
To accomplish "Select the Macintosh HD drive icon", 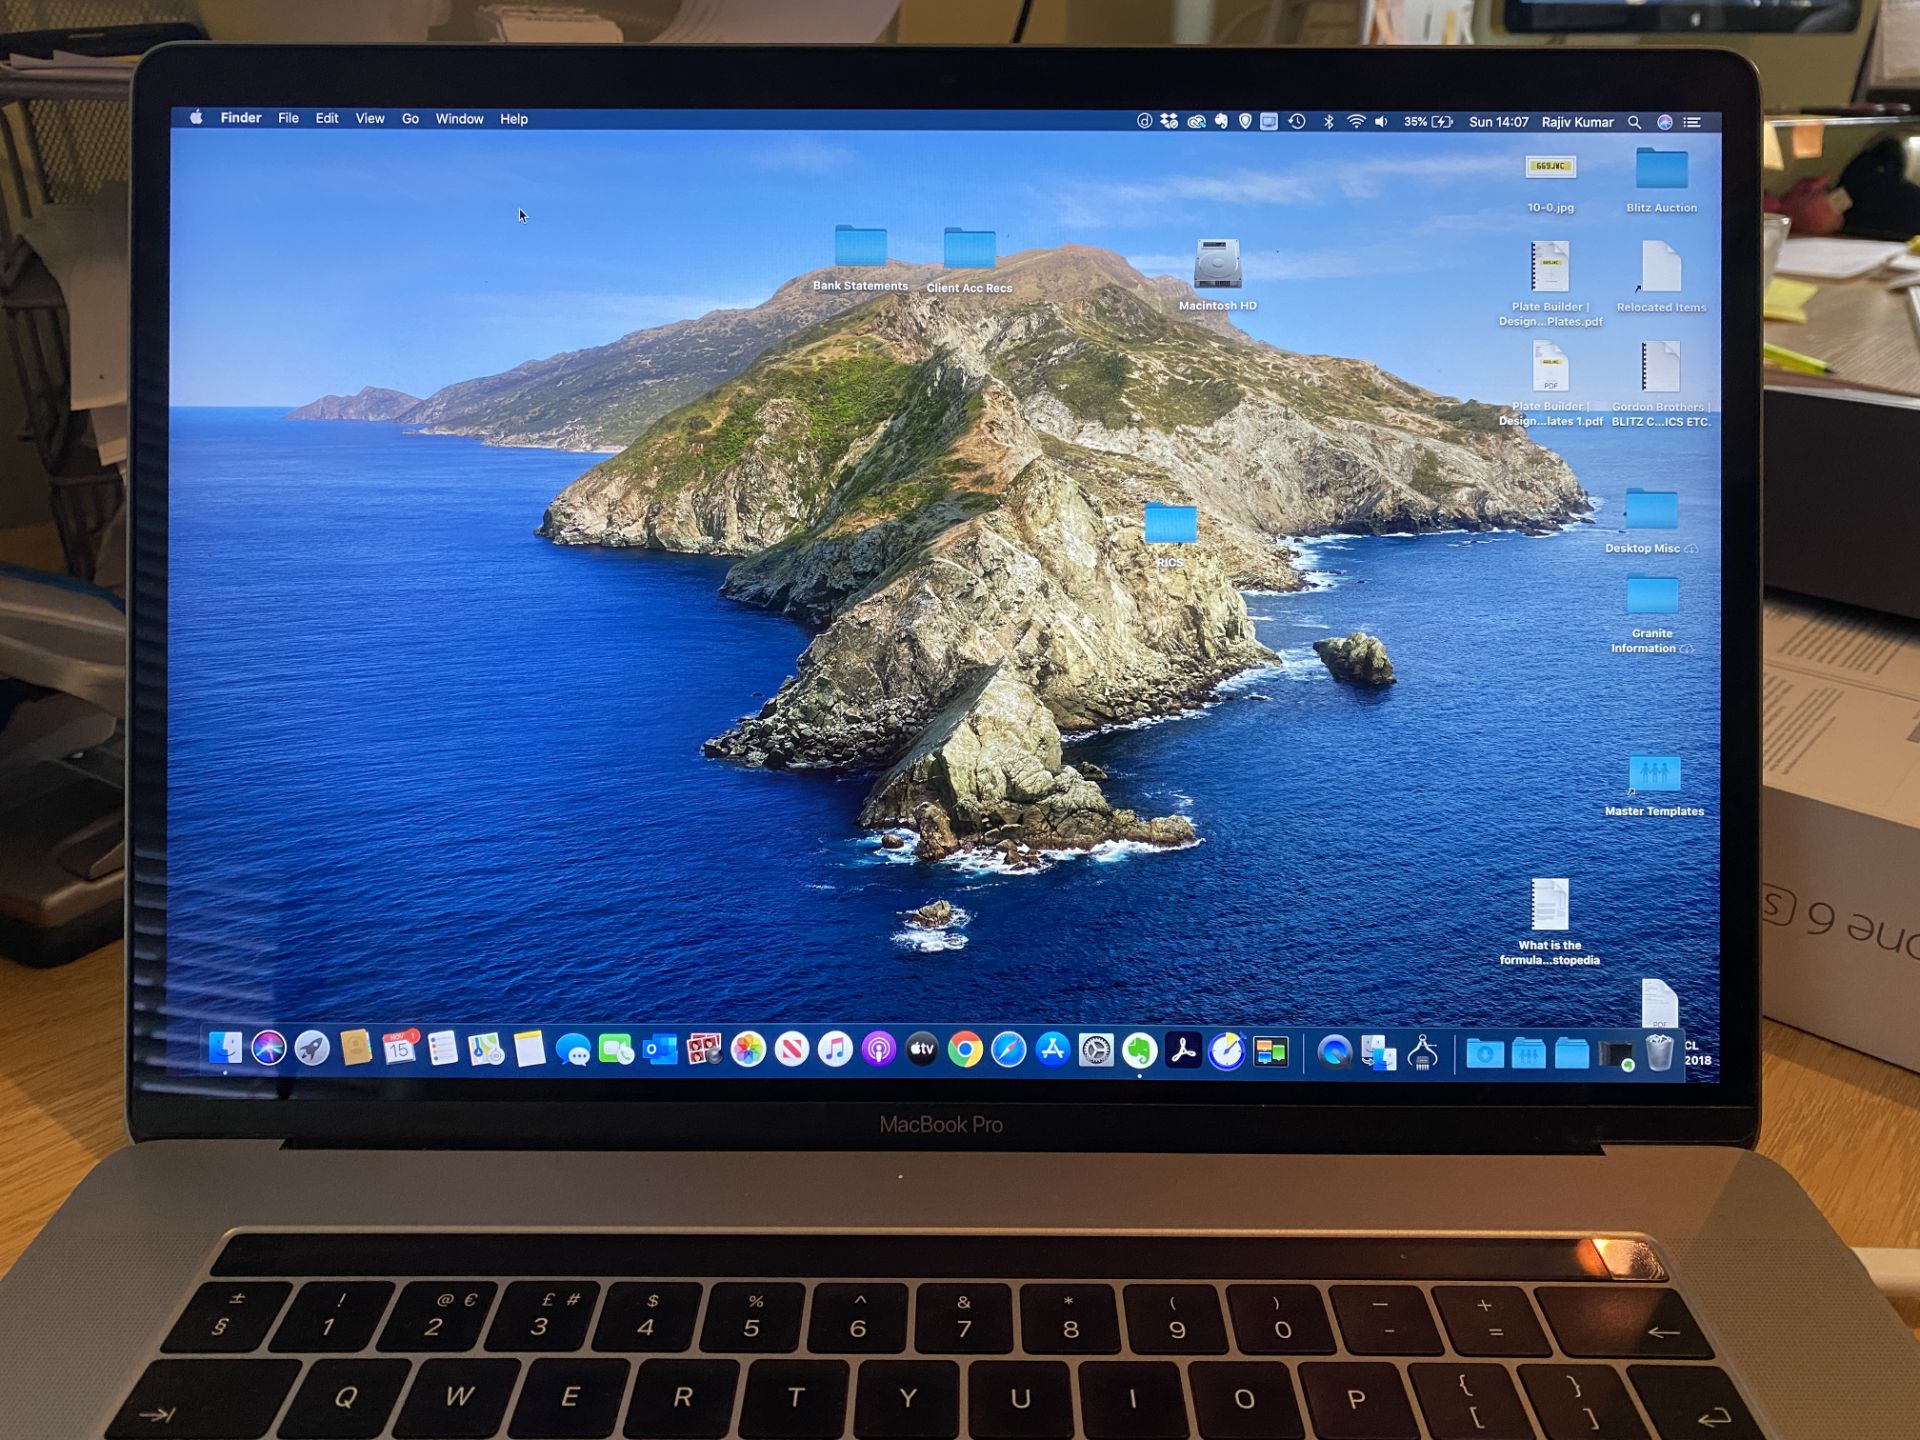I will 1217,274.
